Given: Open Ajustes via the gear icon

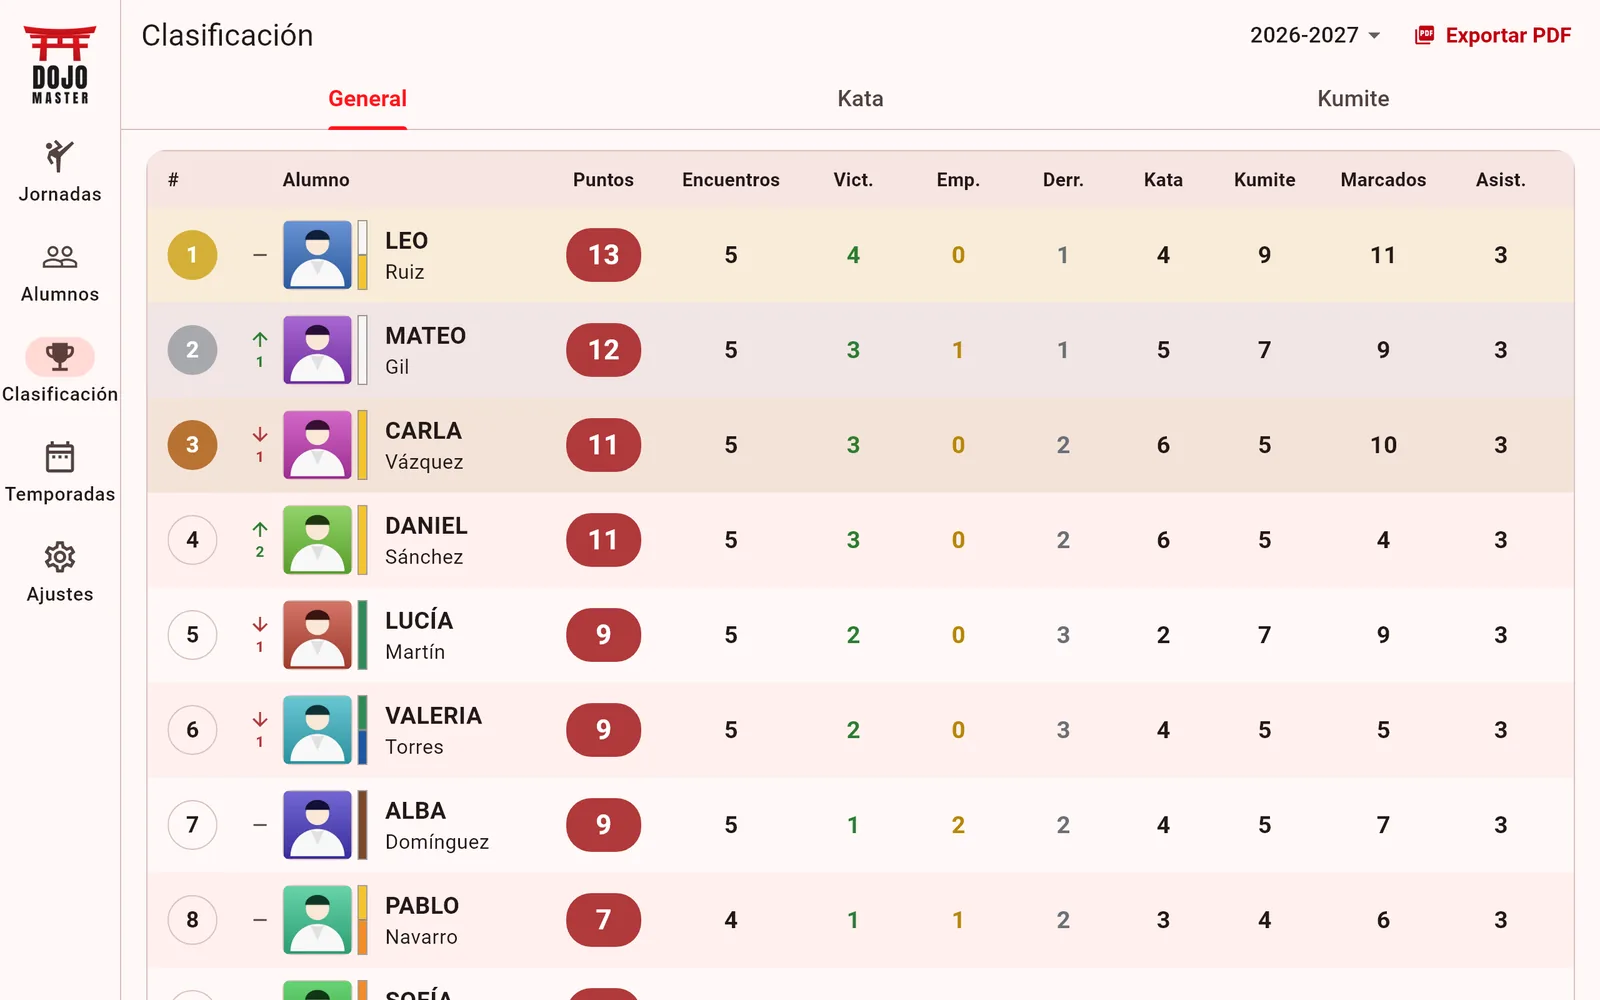Looking at the screenshot, I should (60, 557).
